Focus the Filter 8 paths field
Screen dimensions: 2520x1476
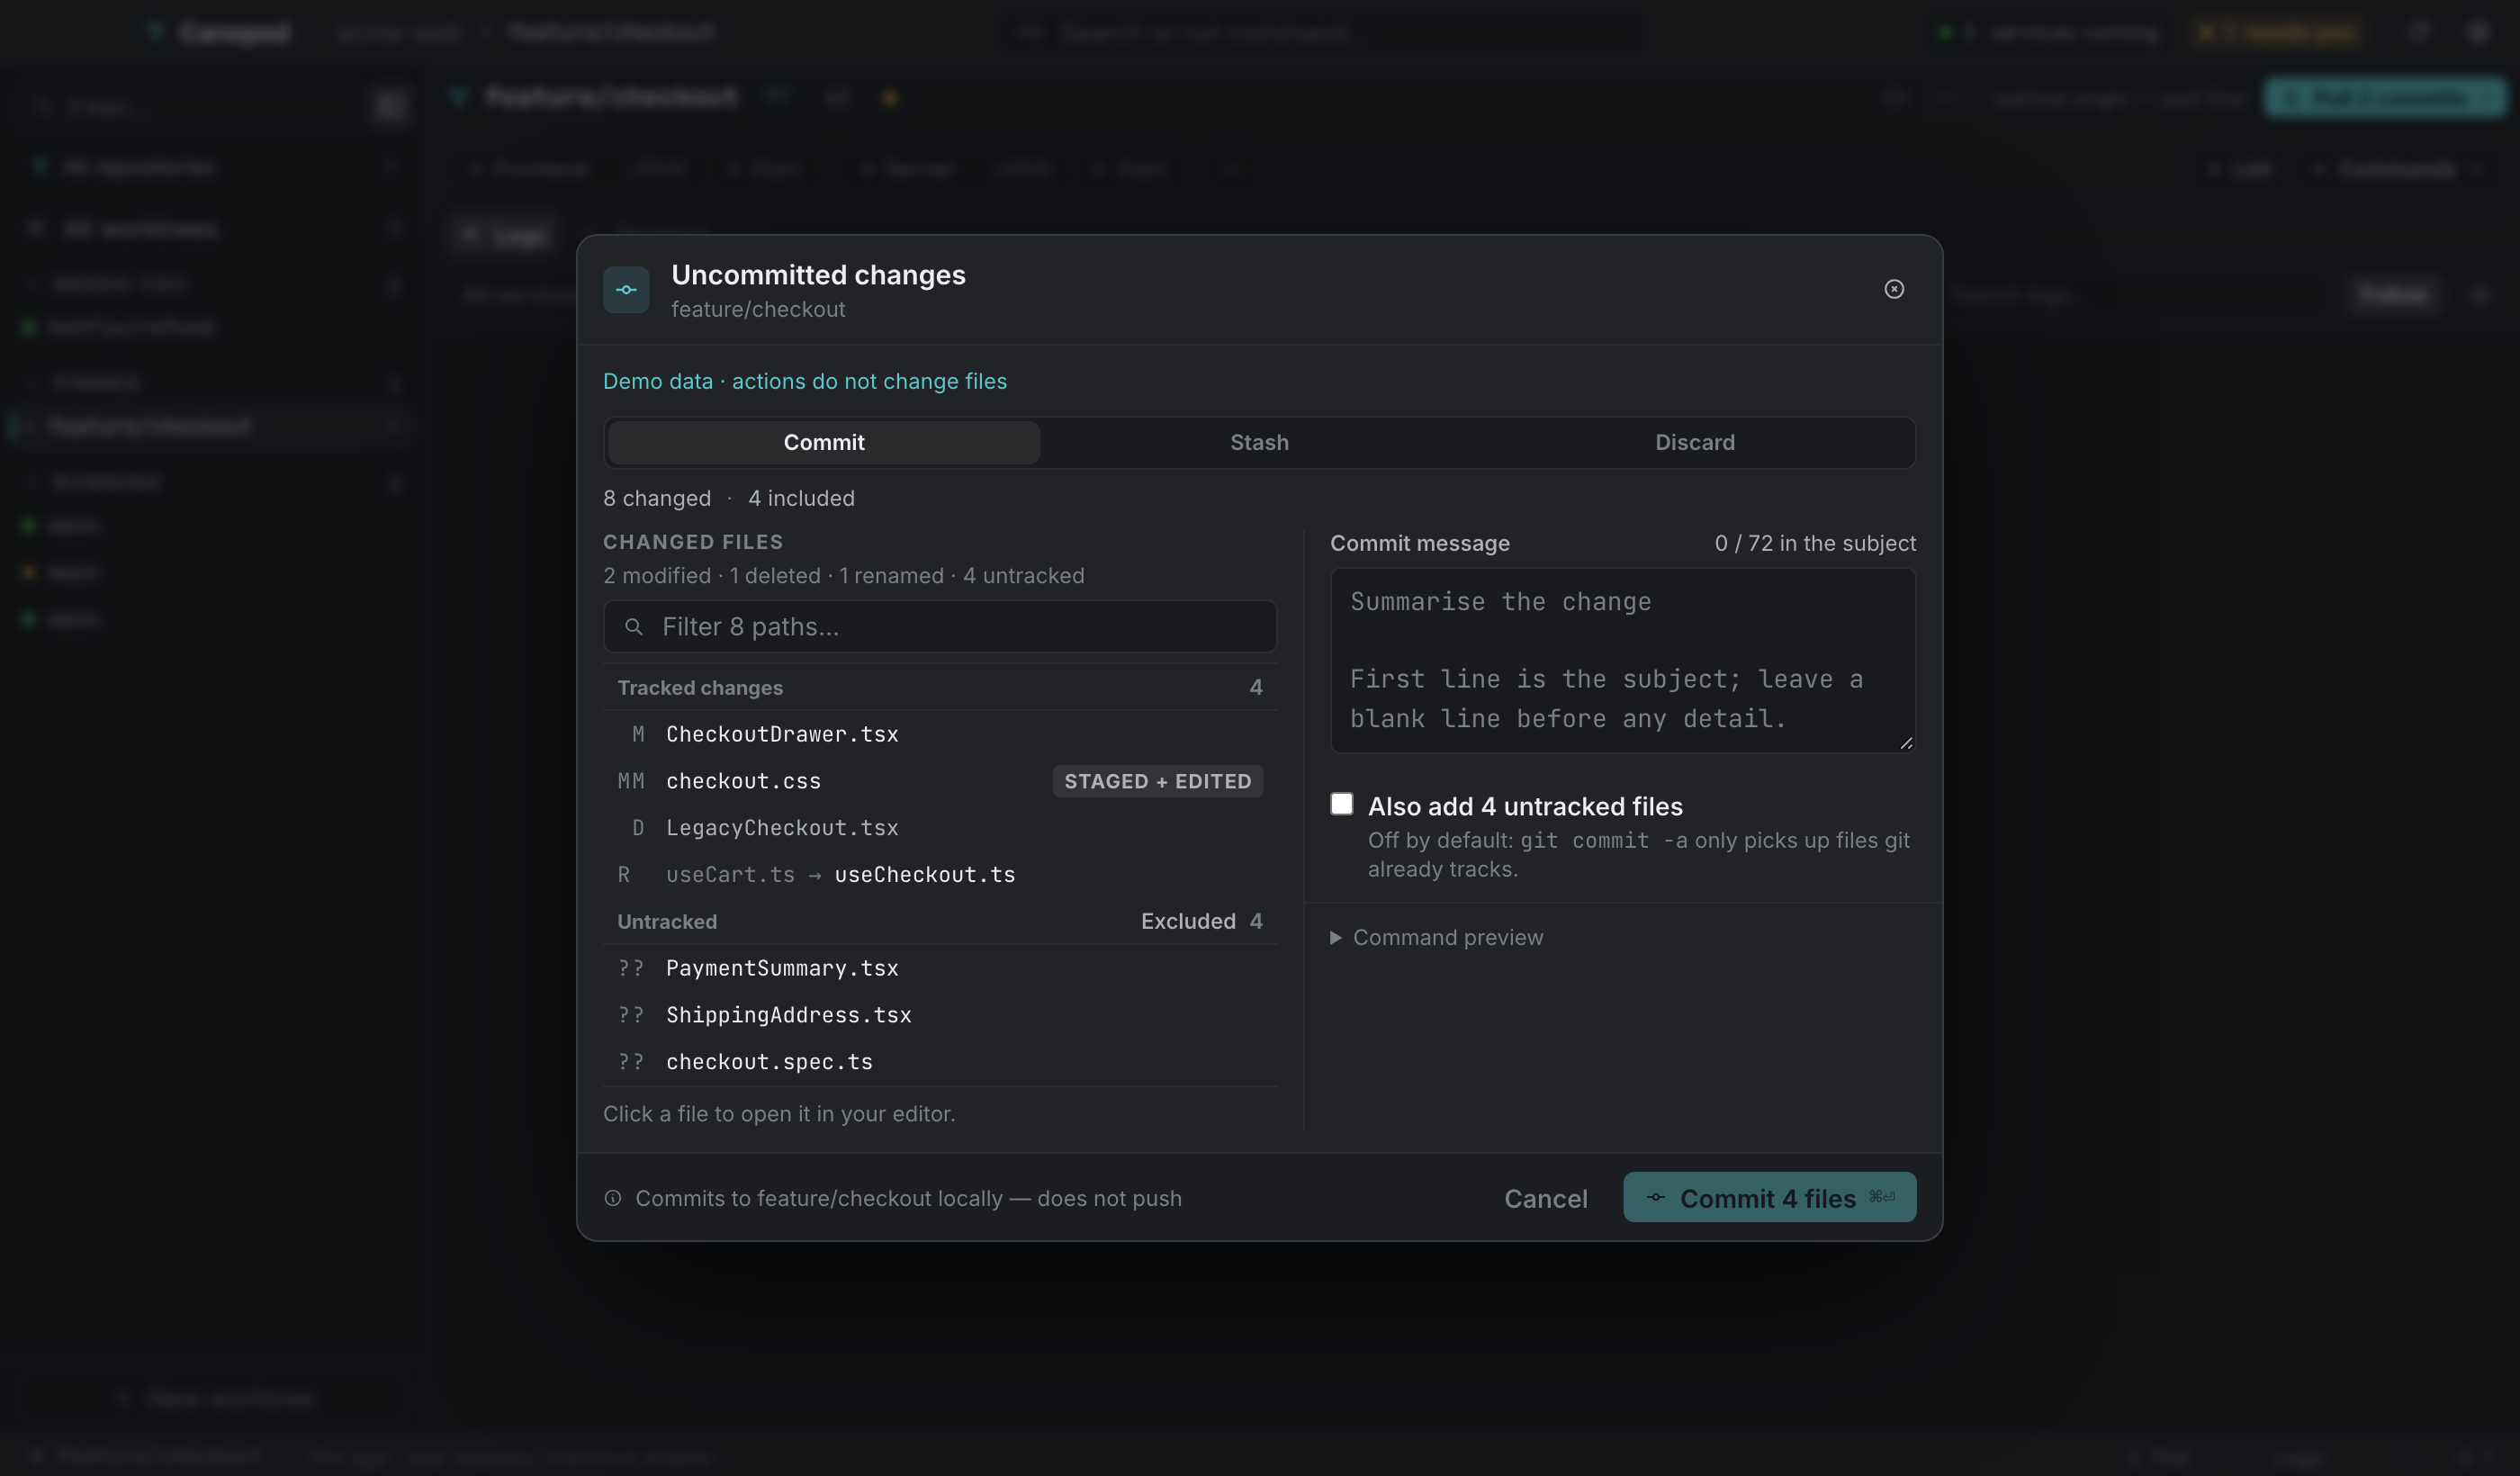tap(940, 627)
